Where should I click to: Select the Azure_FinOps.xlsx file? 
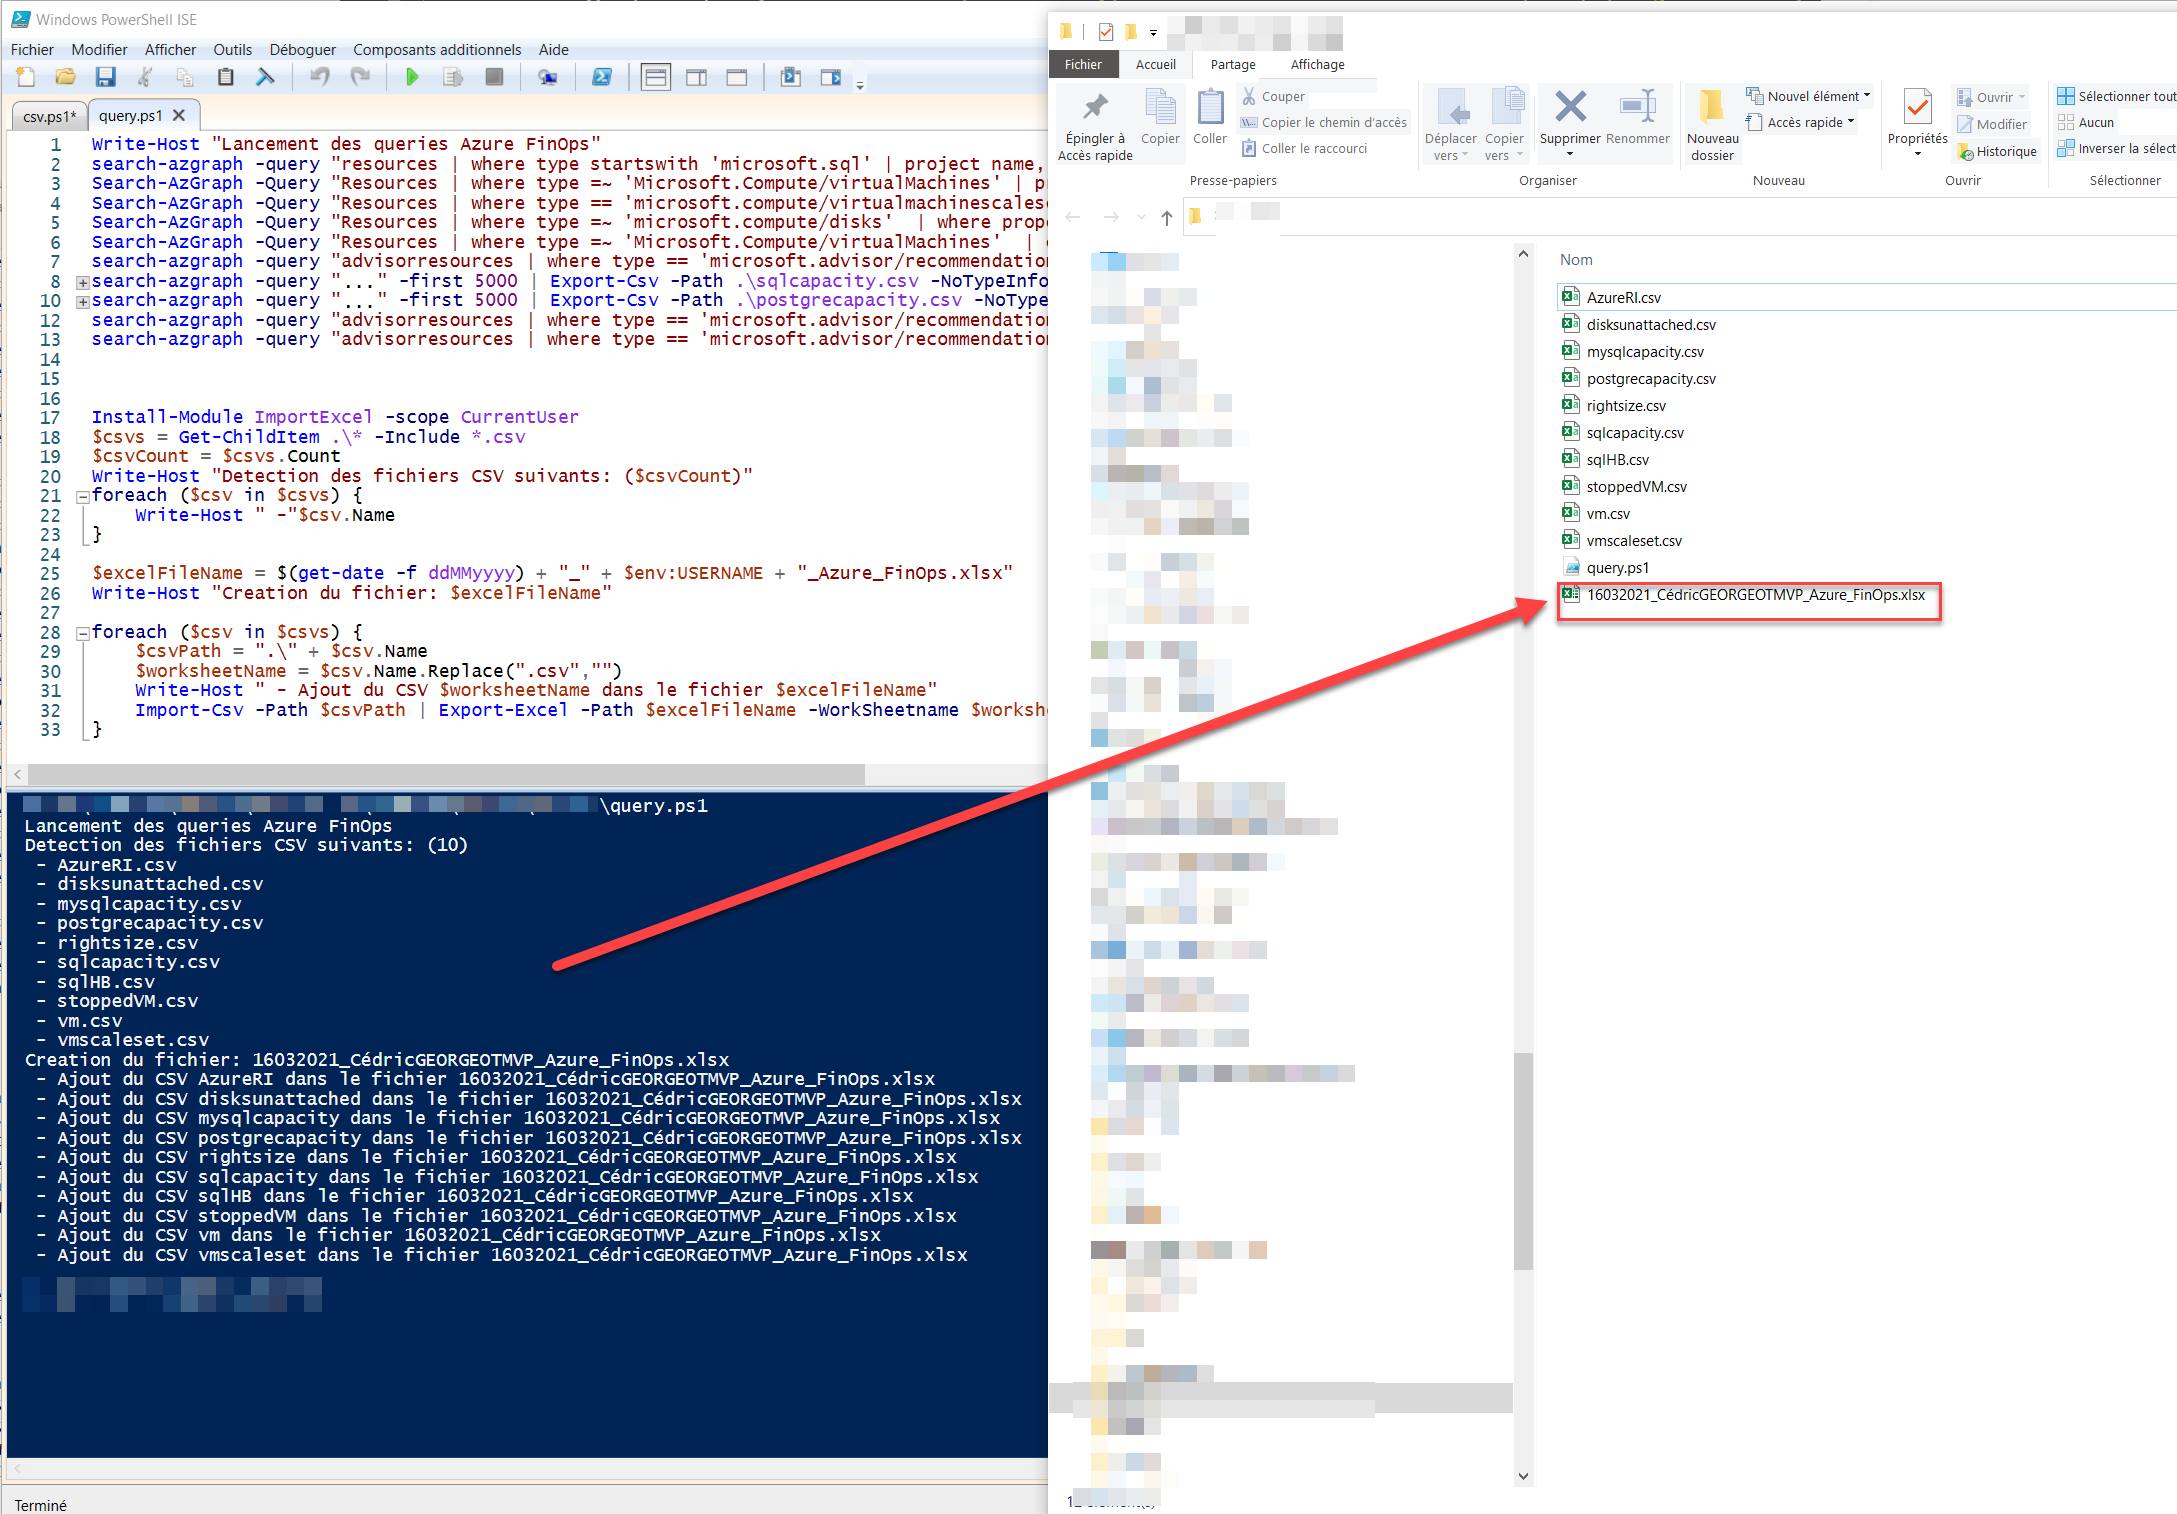1755,595
